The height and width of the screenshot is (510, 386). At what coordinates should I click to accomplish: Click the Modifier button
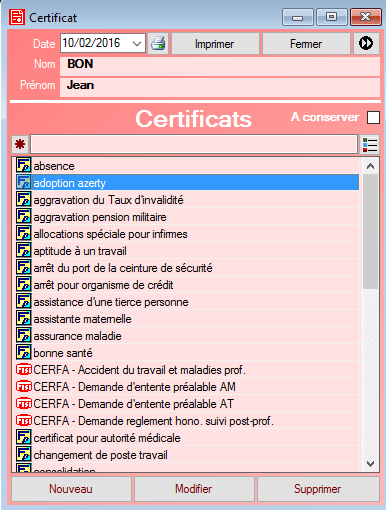point(194,489)
